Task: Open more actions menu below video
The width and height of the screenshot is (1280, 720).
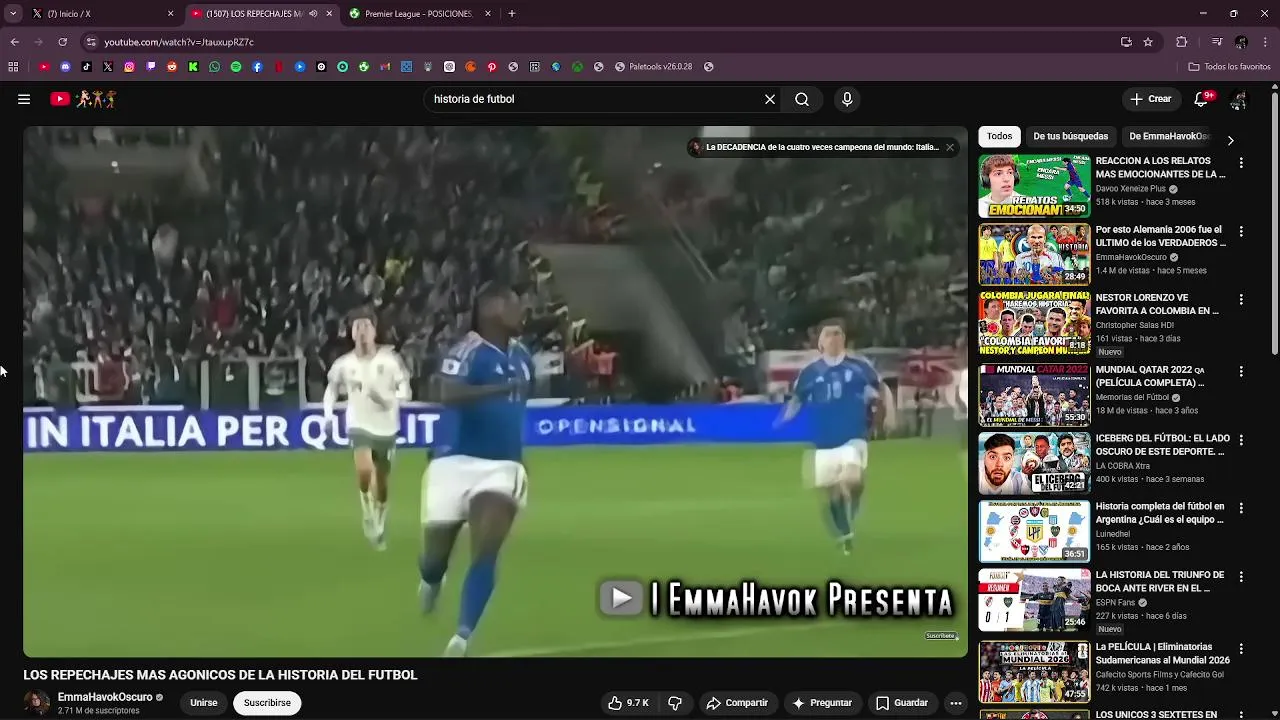Action: coord(956,703)
